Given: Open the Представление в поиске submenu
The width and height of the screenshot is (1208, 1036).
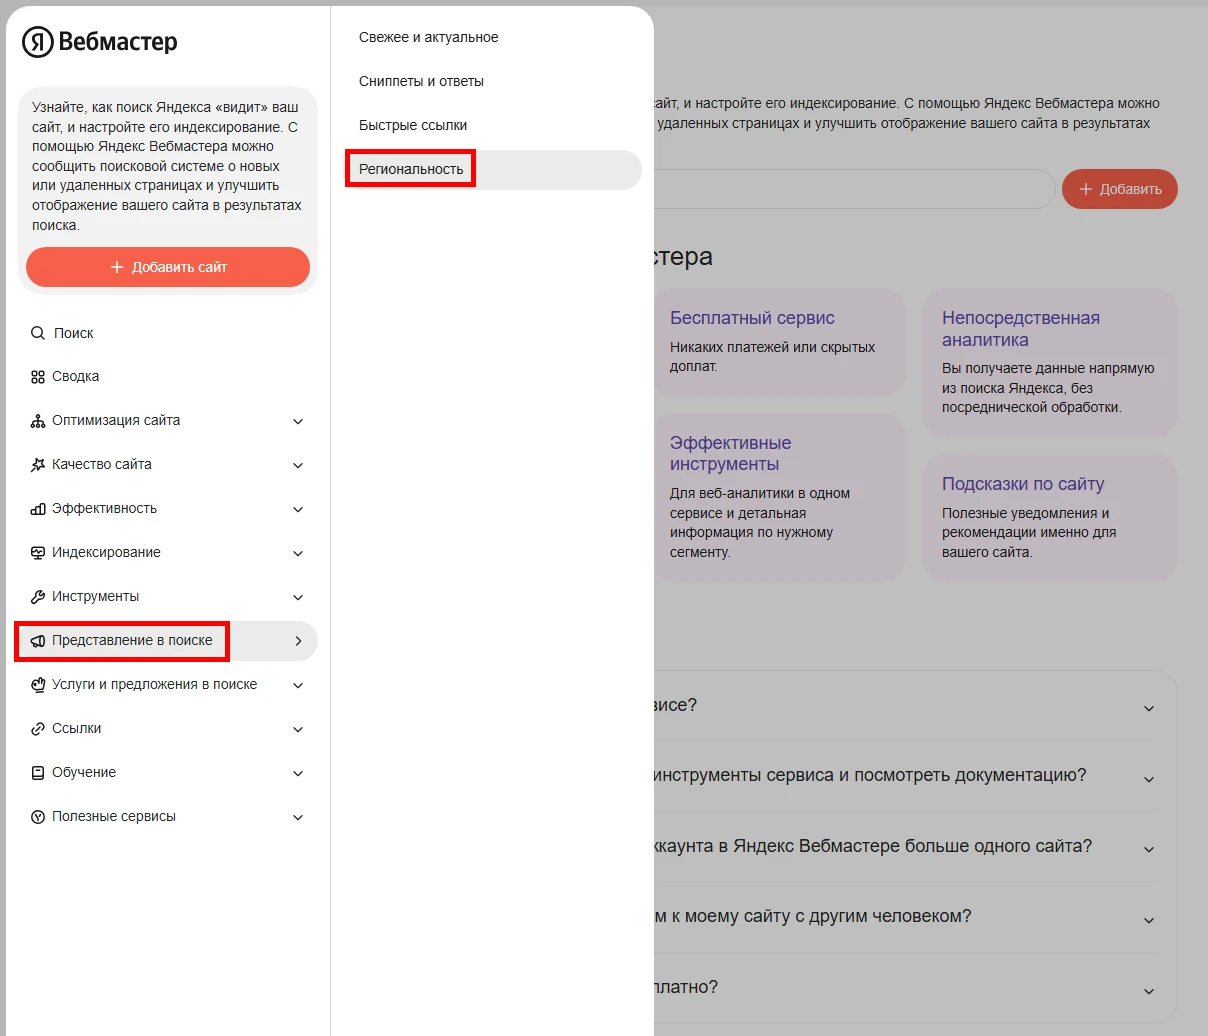Looking at the screenshot, I should (132, 641).
